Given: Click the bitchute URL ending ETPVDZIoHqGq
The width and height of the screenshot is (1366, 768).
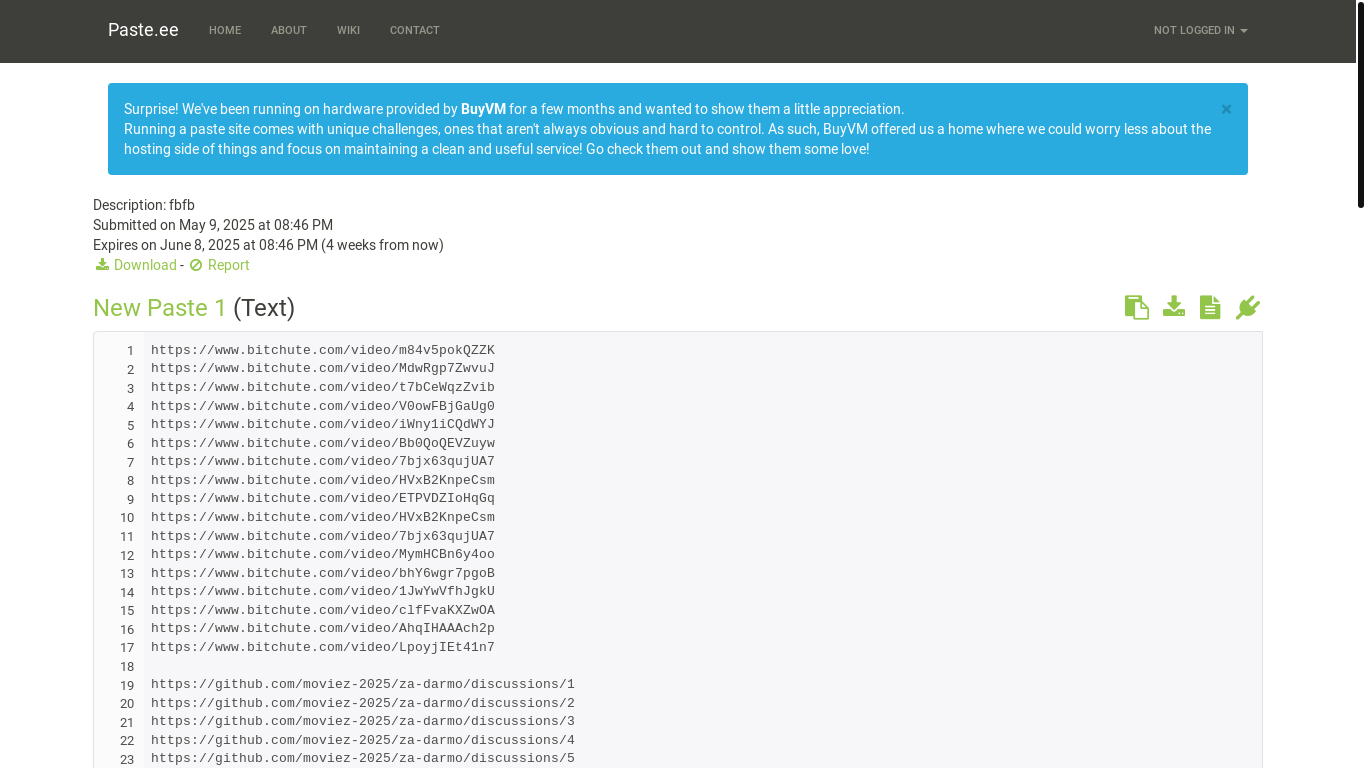Looking at the screenshot, I should (x=323, y=498).
